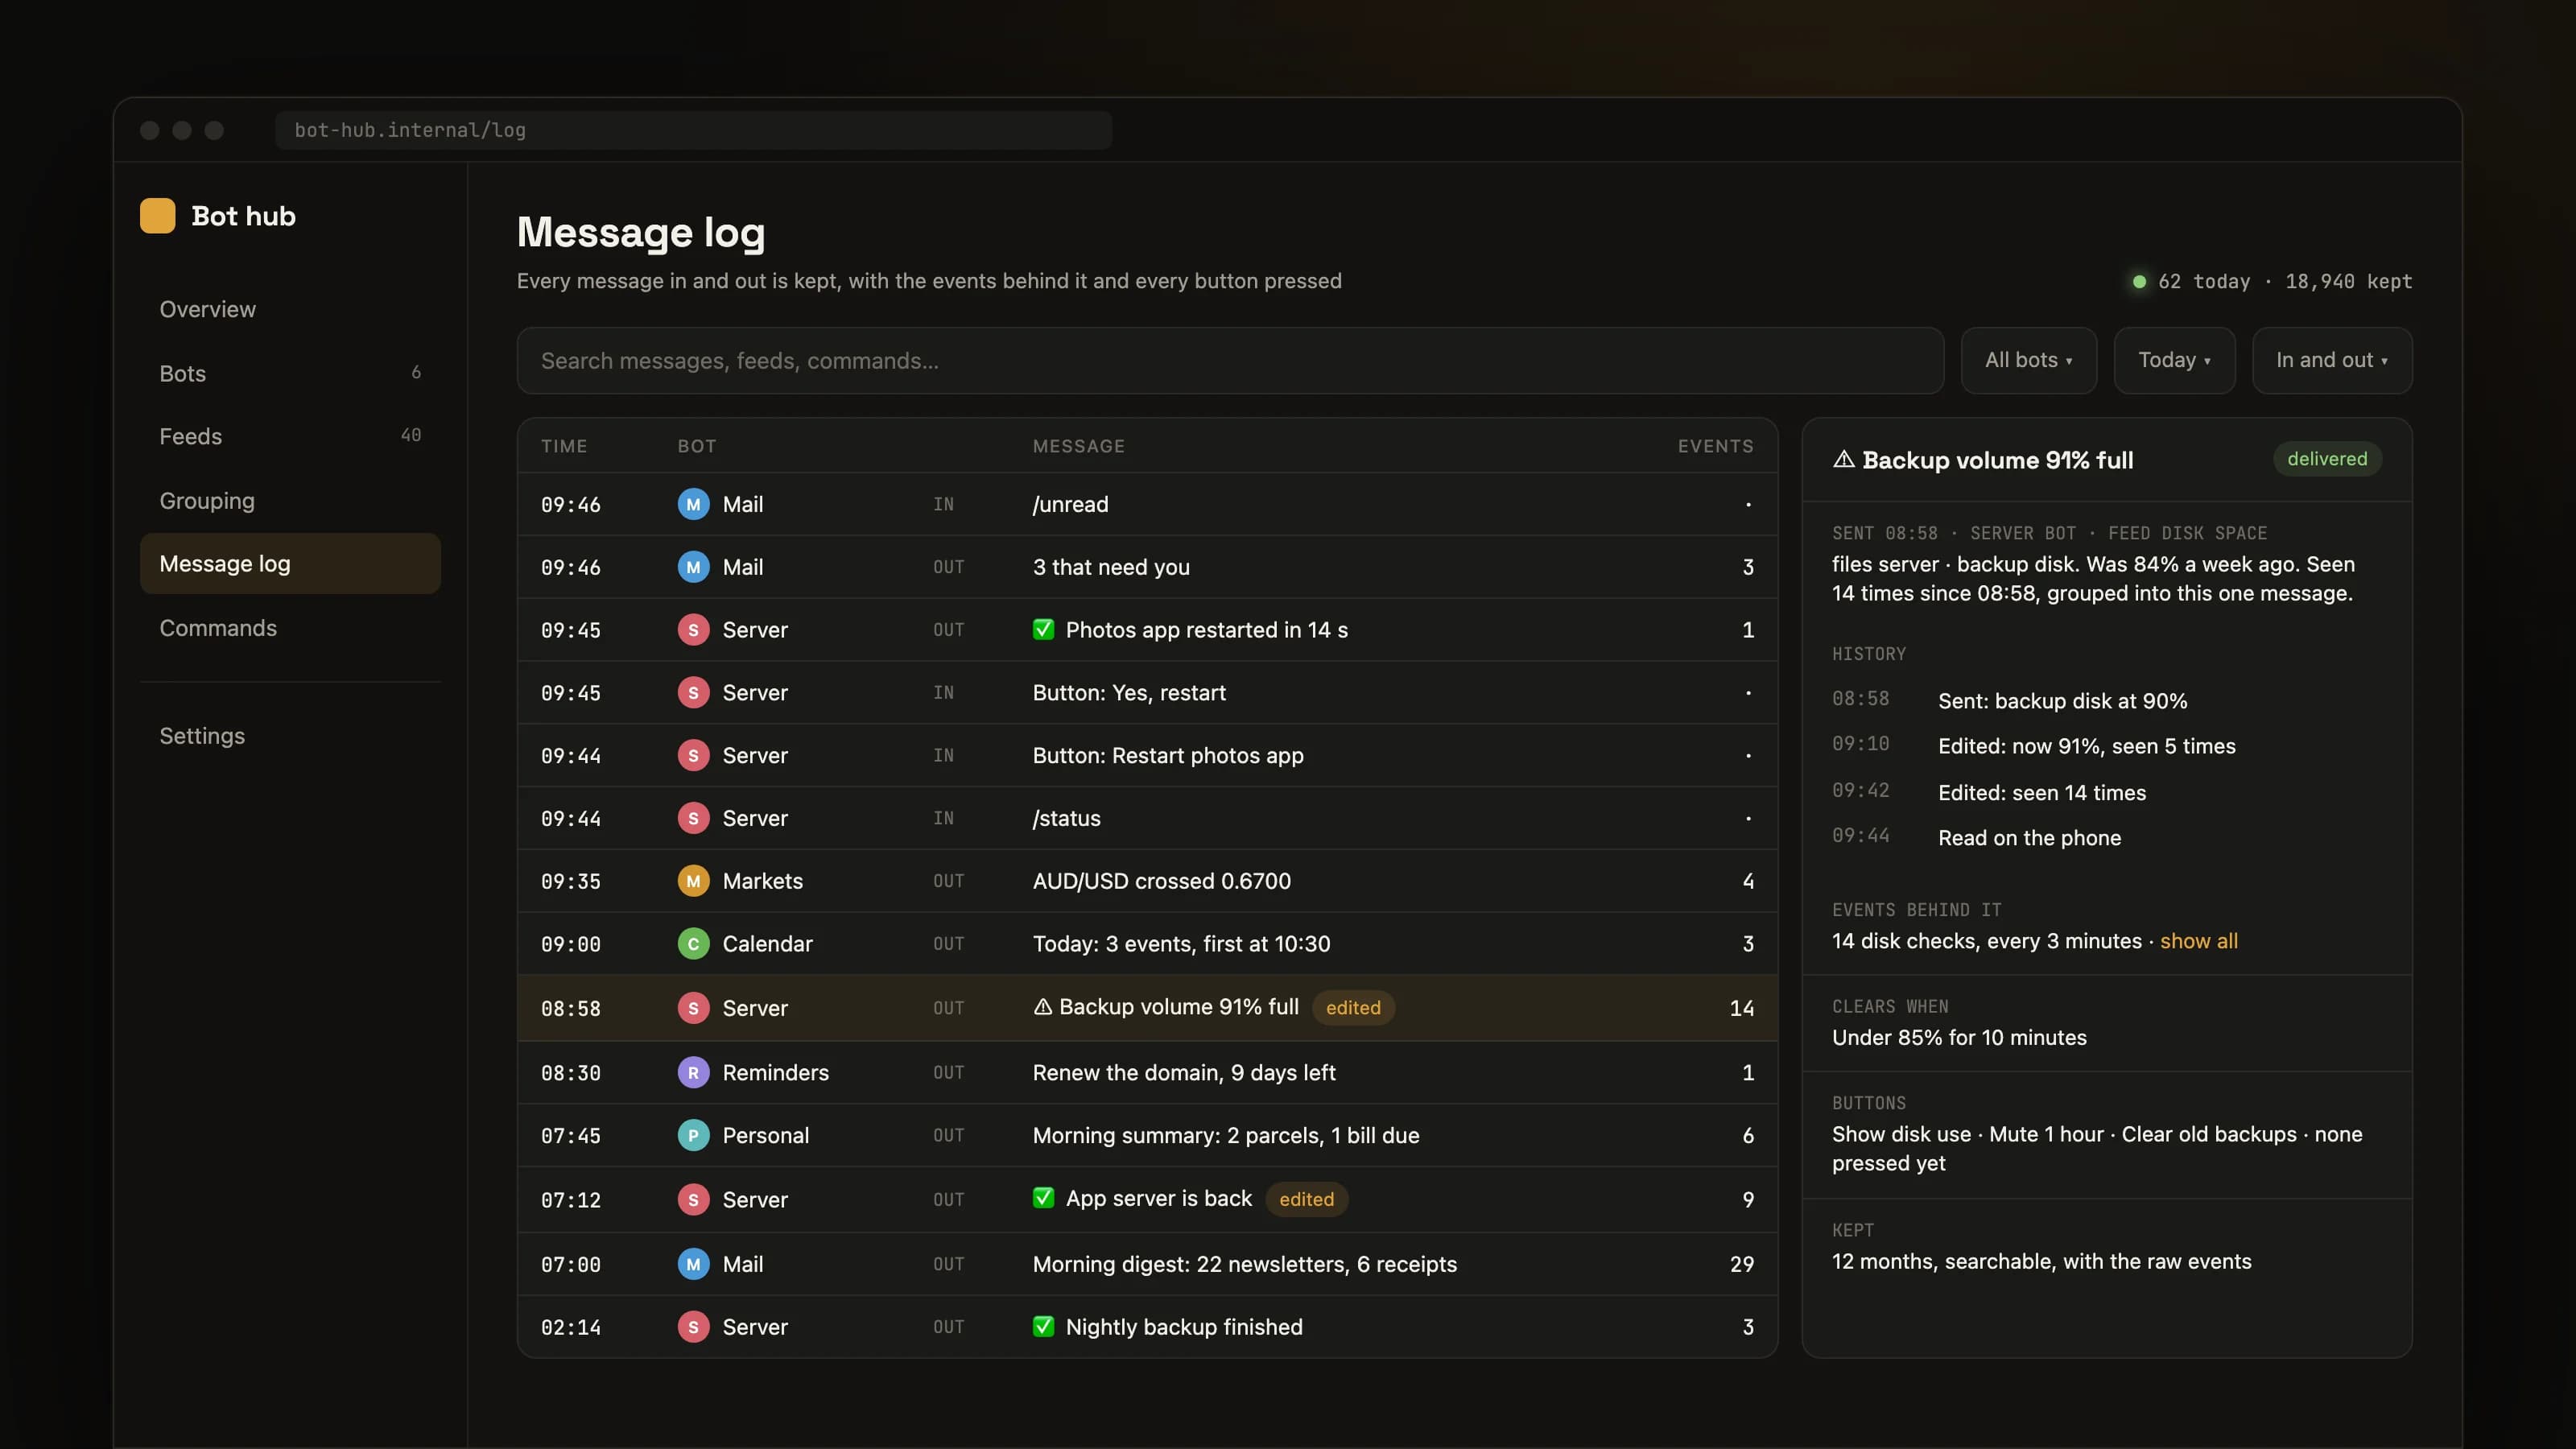Select '3 that need you' message
The image size is (2576, 1449).
(1111, 567)
